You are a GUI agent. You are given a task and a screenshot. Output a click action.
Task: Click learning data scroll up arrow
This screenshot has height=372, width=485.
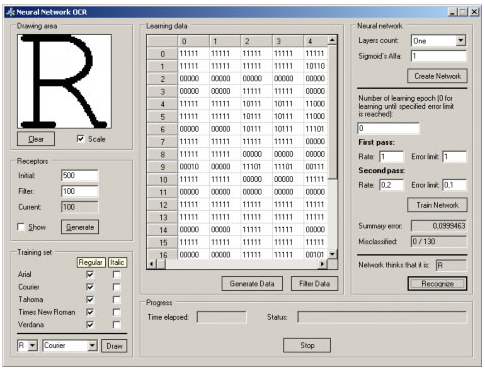click(x=332, y=40)
